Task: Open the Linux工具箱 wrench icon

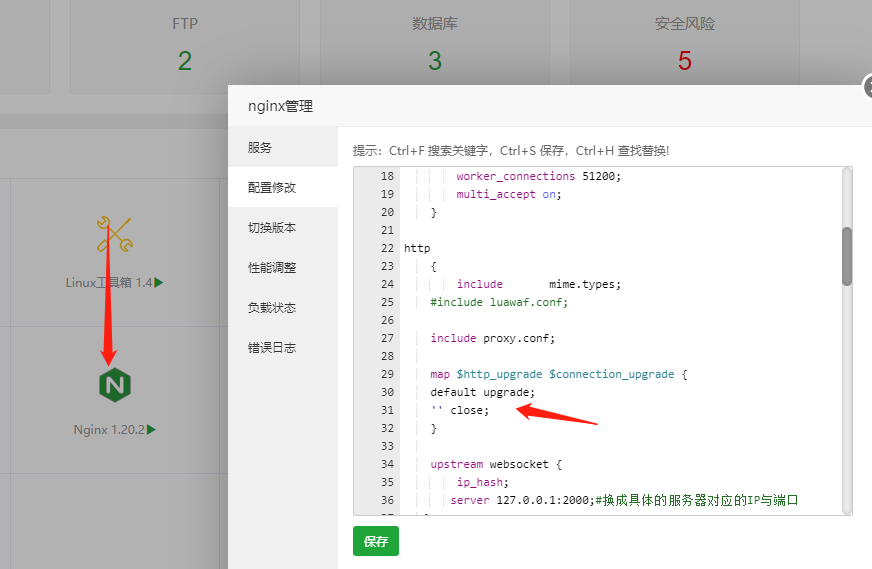Action: pos(115,234)
